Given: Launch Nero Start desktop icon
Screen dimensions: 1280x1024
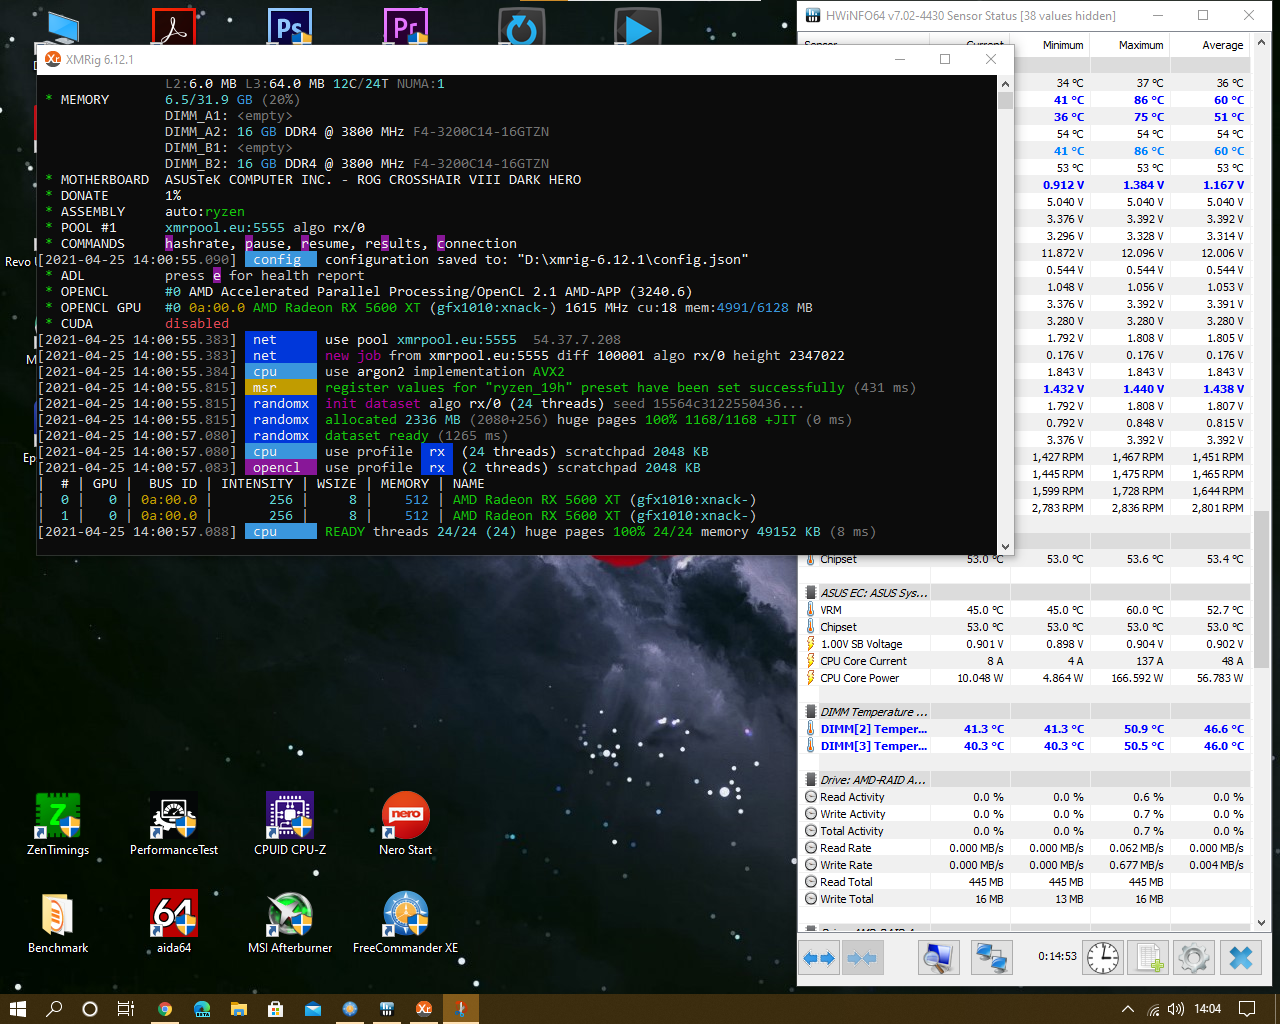Looking at the screenshot, I should point(406,825).
